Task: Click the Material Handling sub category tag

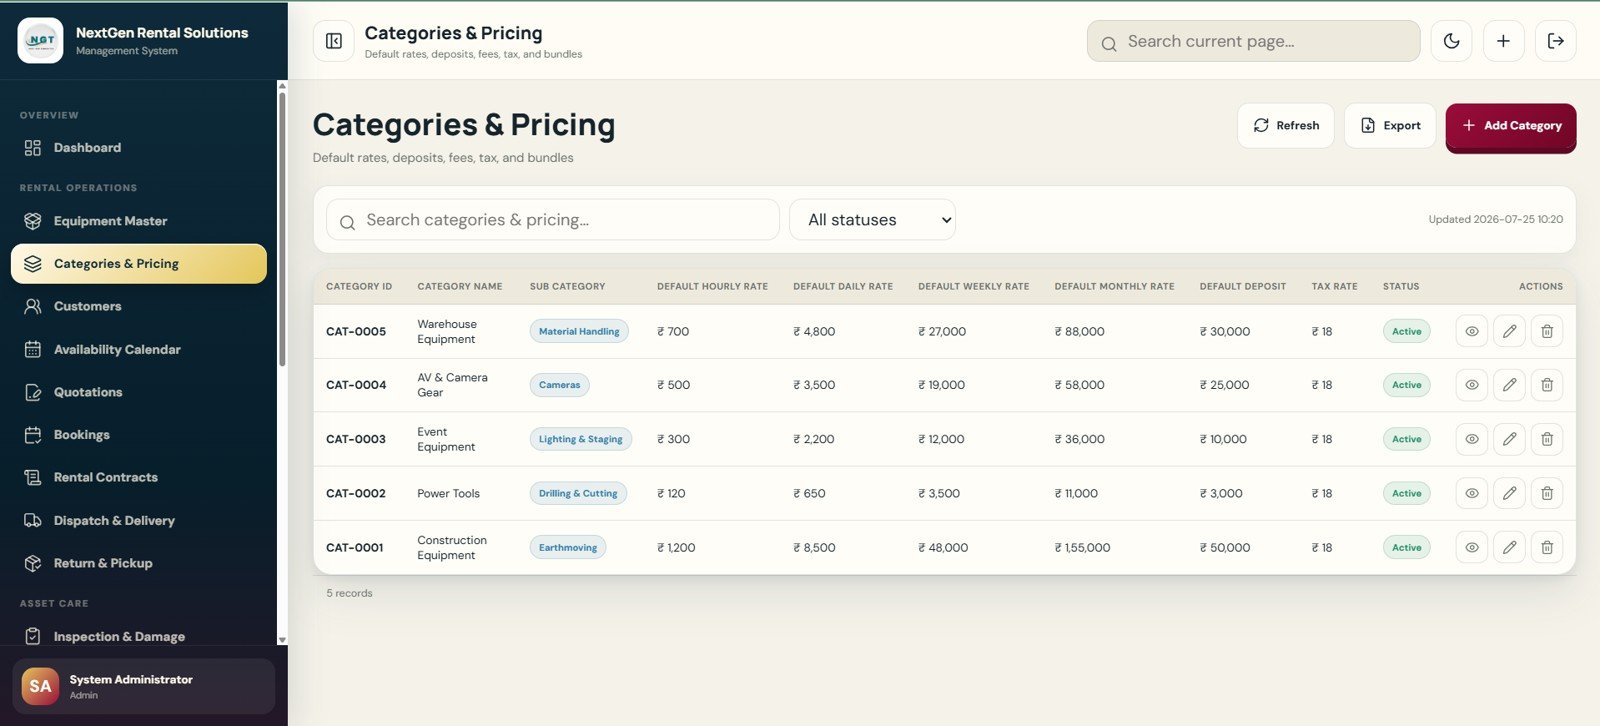Action: [x=579, y=331]
